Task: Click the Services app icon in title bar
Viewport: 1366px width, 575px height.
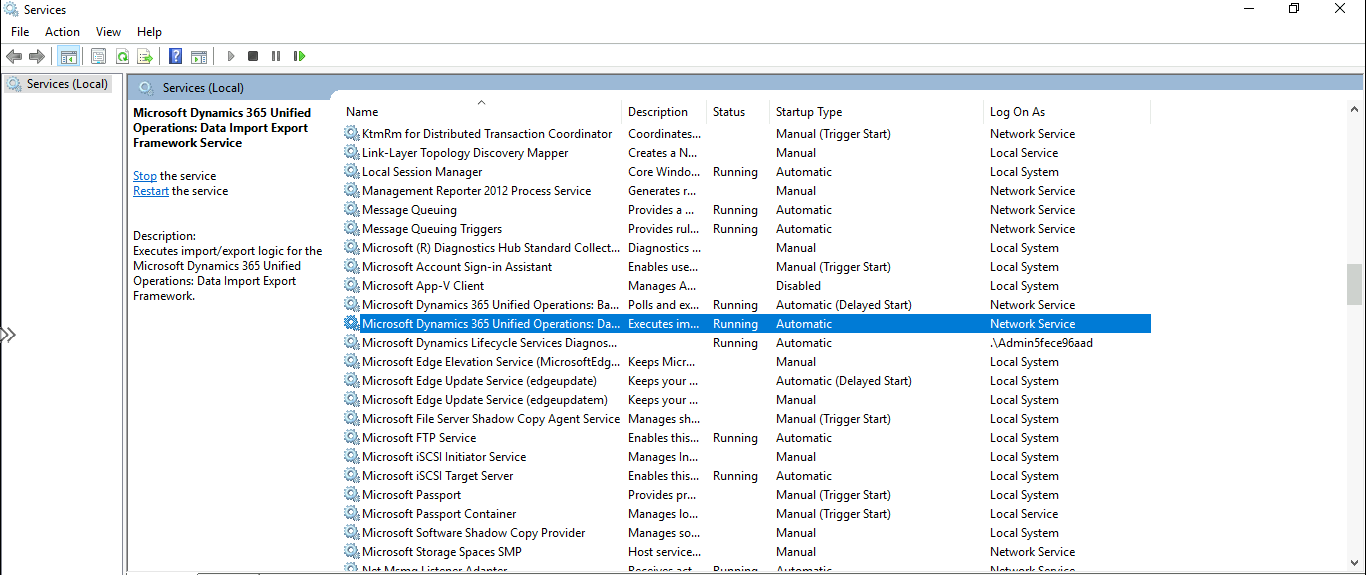Action: [x=11, y=9]
